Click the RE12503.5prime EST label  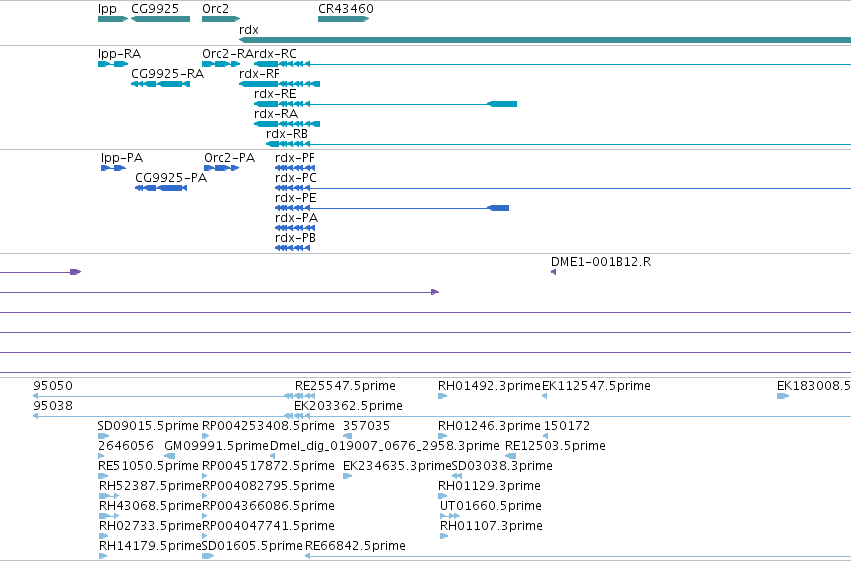[555, 447]
